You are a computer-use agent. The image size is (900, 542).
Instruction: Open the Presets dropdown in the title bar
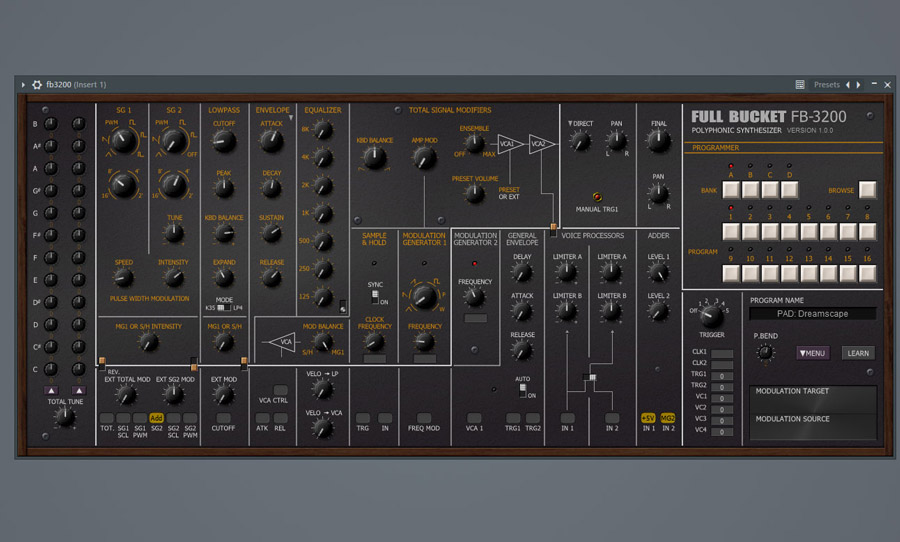pyautogui.click(x=827, y=85)
